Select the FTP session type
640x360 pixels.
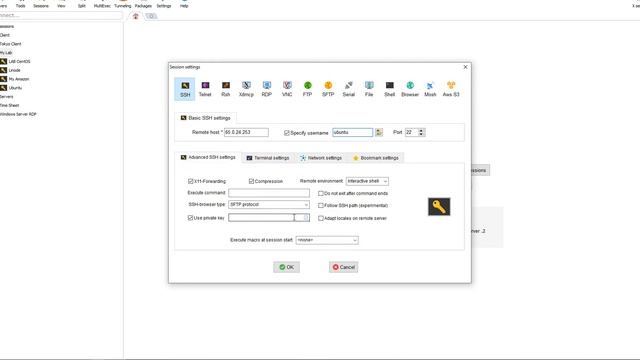click(307, 89)
